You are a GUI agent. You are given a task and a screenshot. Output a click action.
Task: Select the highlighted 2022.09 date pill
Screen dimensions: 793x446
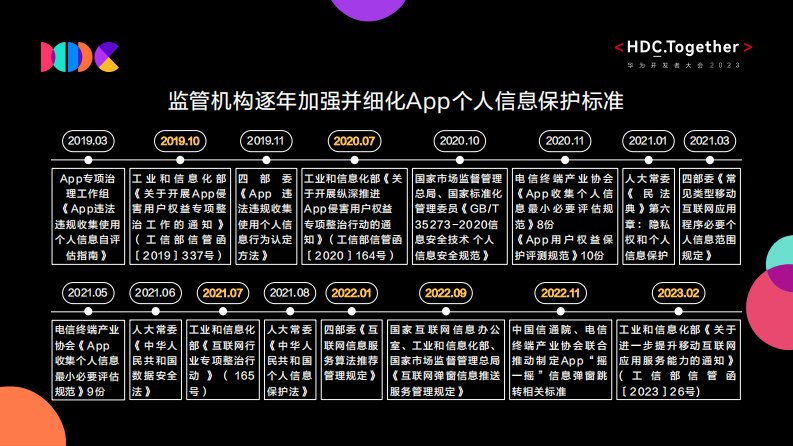[445, 293]
